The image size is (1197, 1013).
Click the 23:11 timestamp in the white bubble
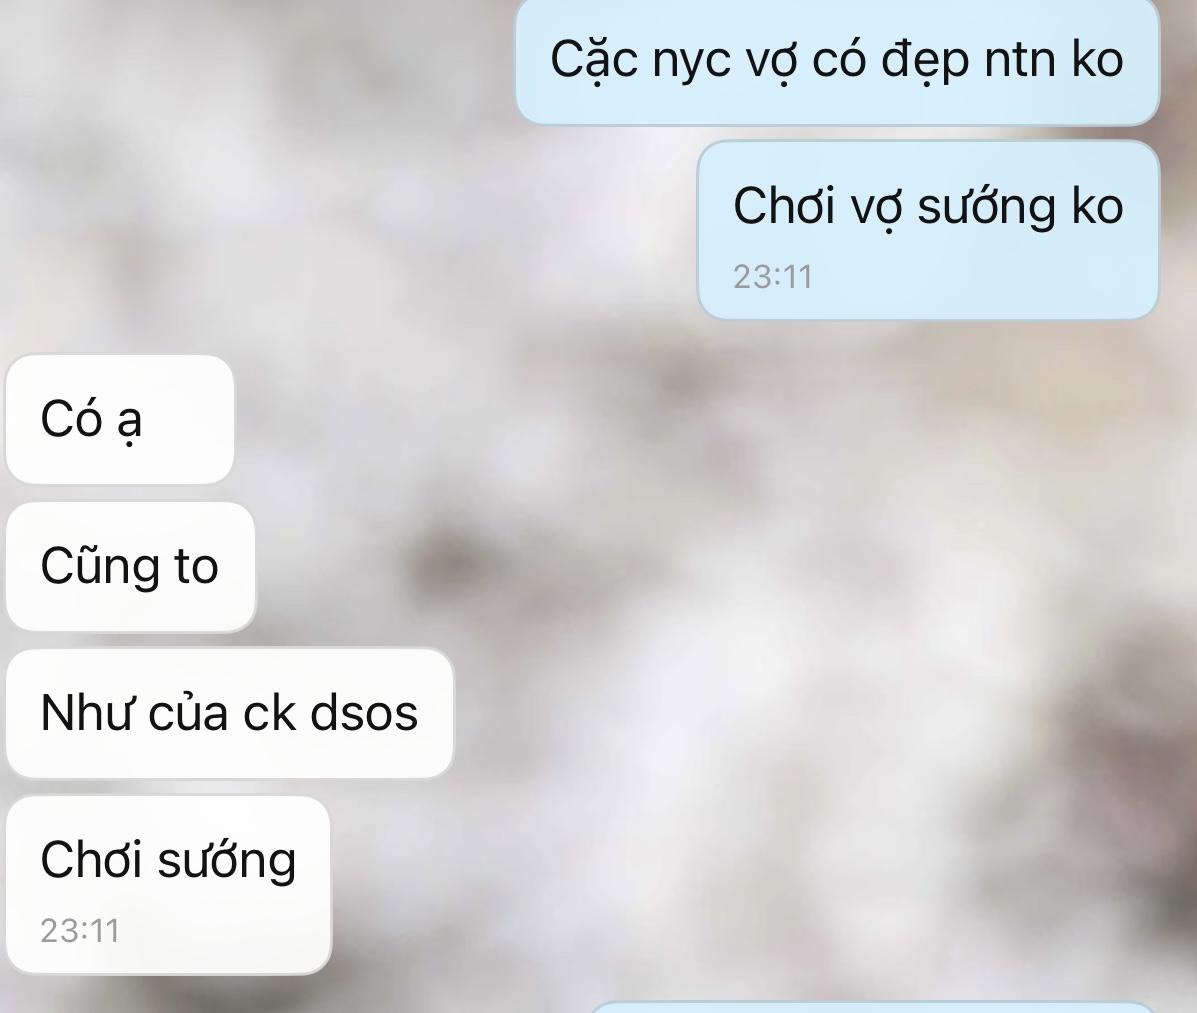(80, 931)
